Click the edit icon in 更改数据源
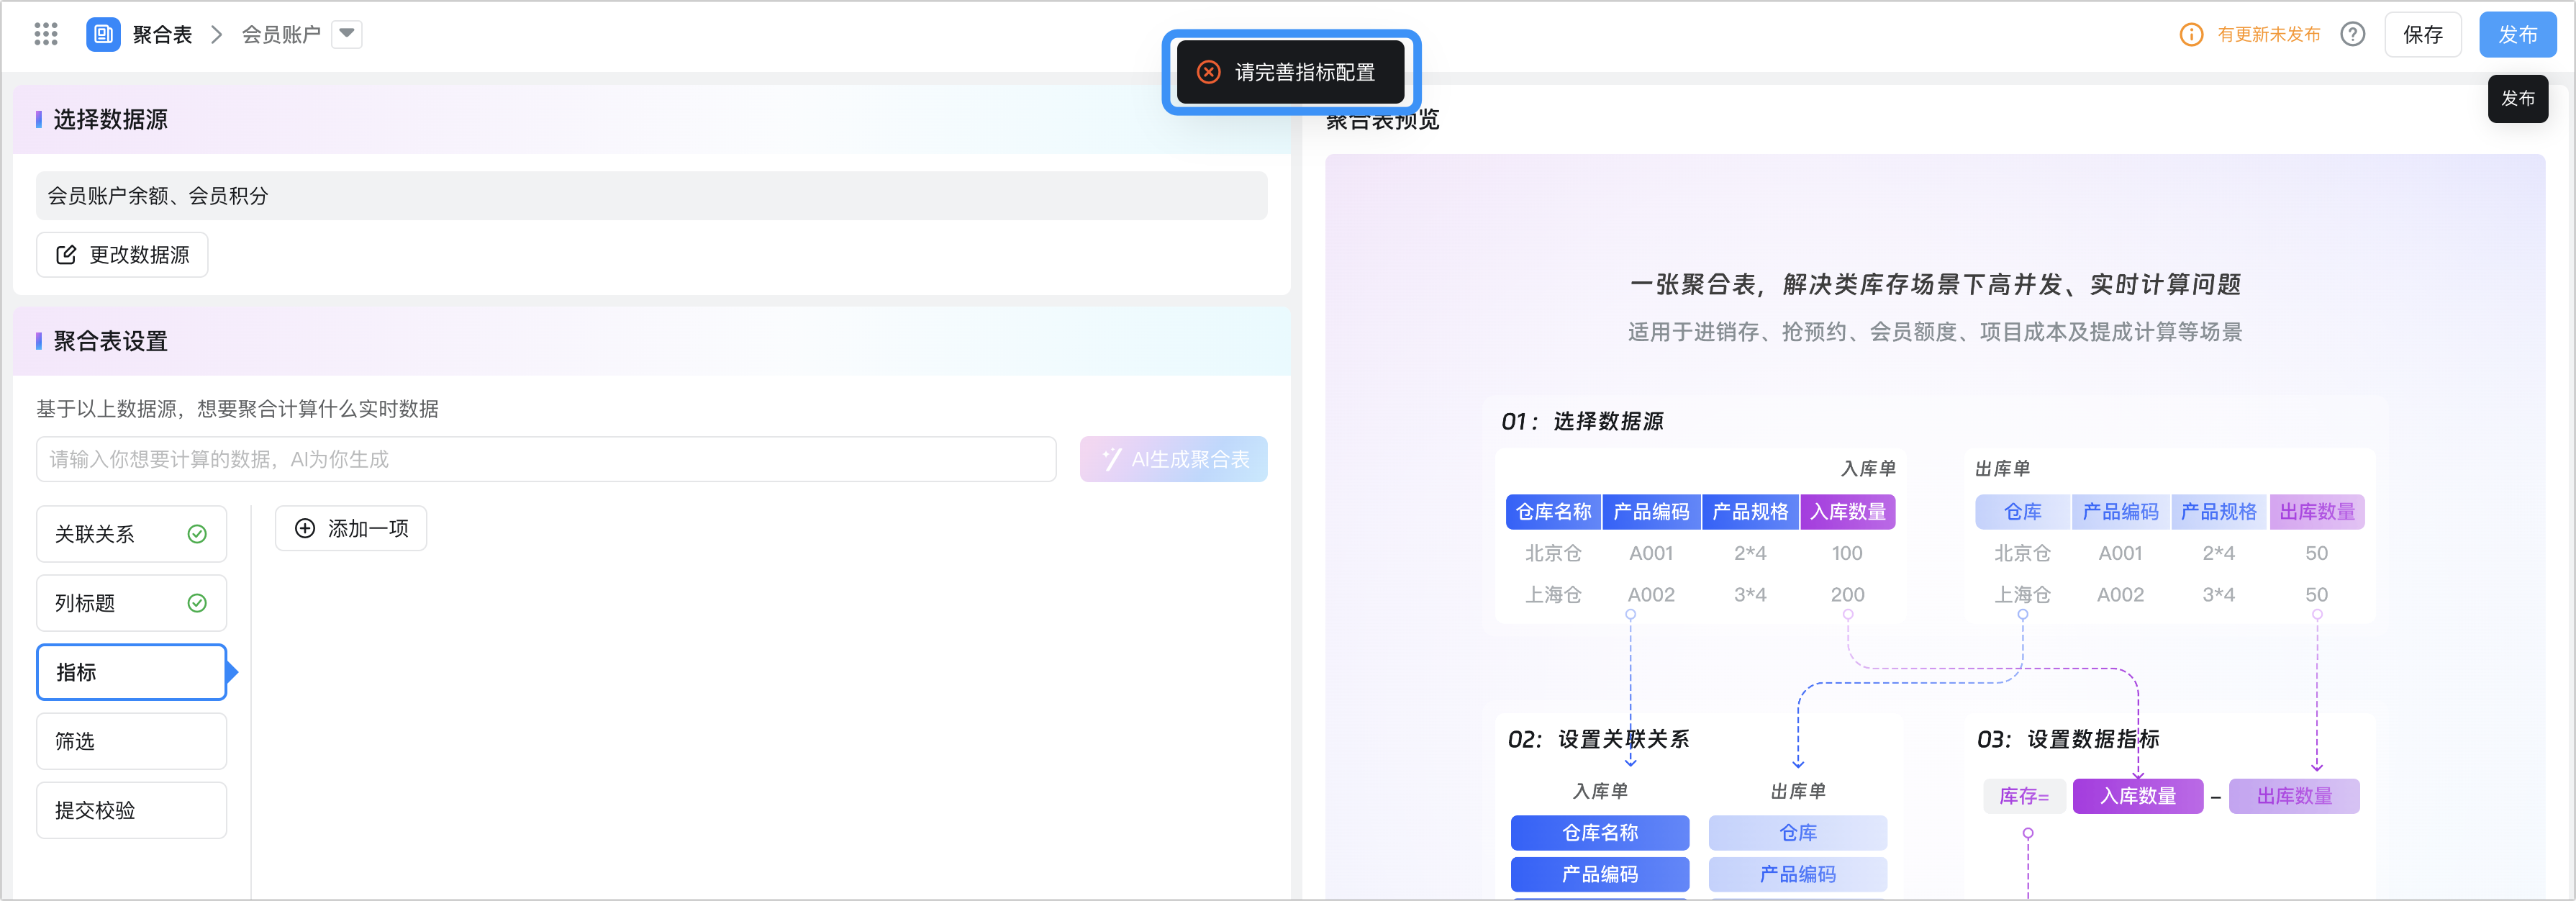Image resolution: width=2576 pixels, height=901 pixels. tap(66, 255)
